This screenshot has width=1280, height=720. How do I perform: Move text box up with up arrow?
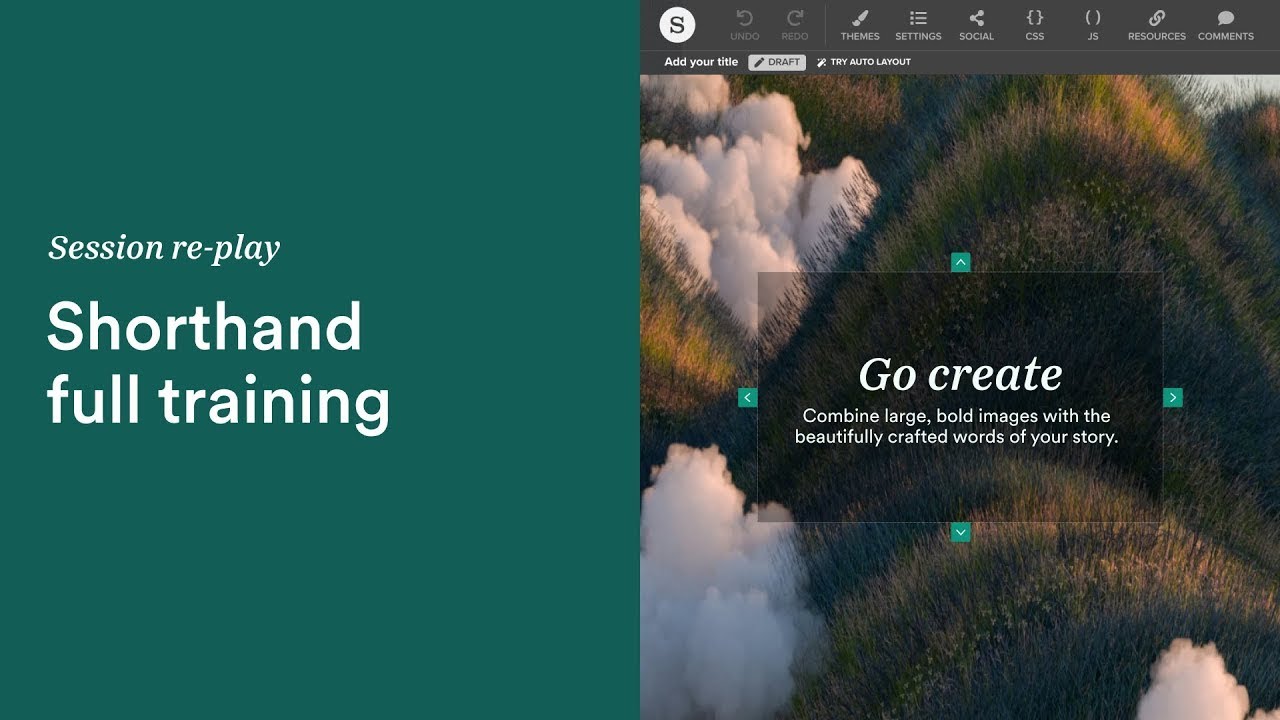[961, 262]
